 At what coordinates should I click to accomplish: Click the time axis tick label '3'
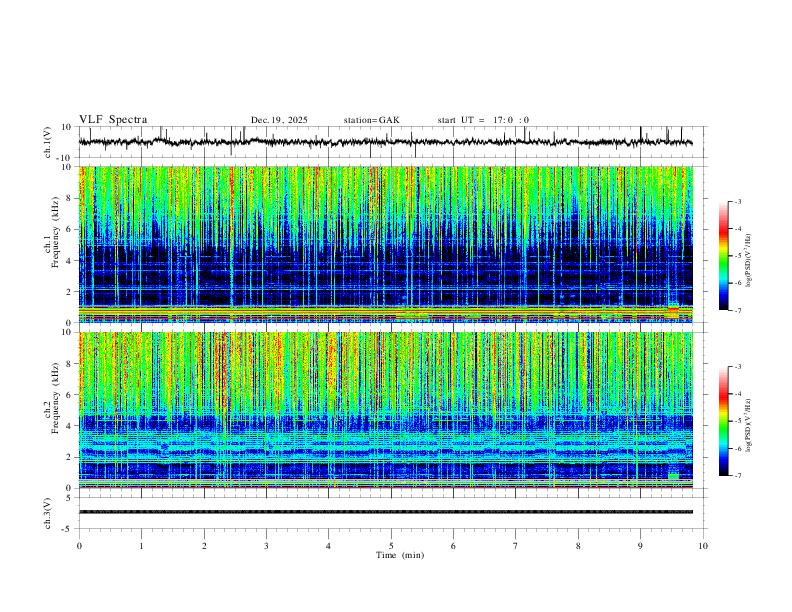[x=266, y=546]
